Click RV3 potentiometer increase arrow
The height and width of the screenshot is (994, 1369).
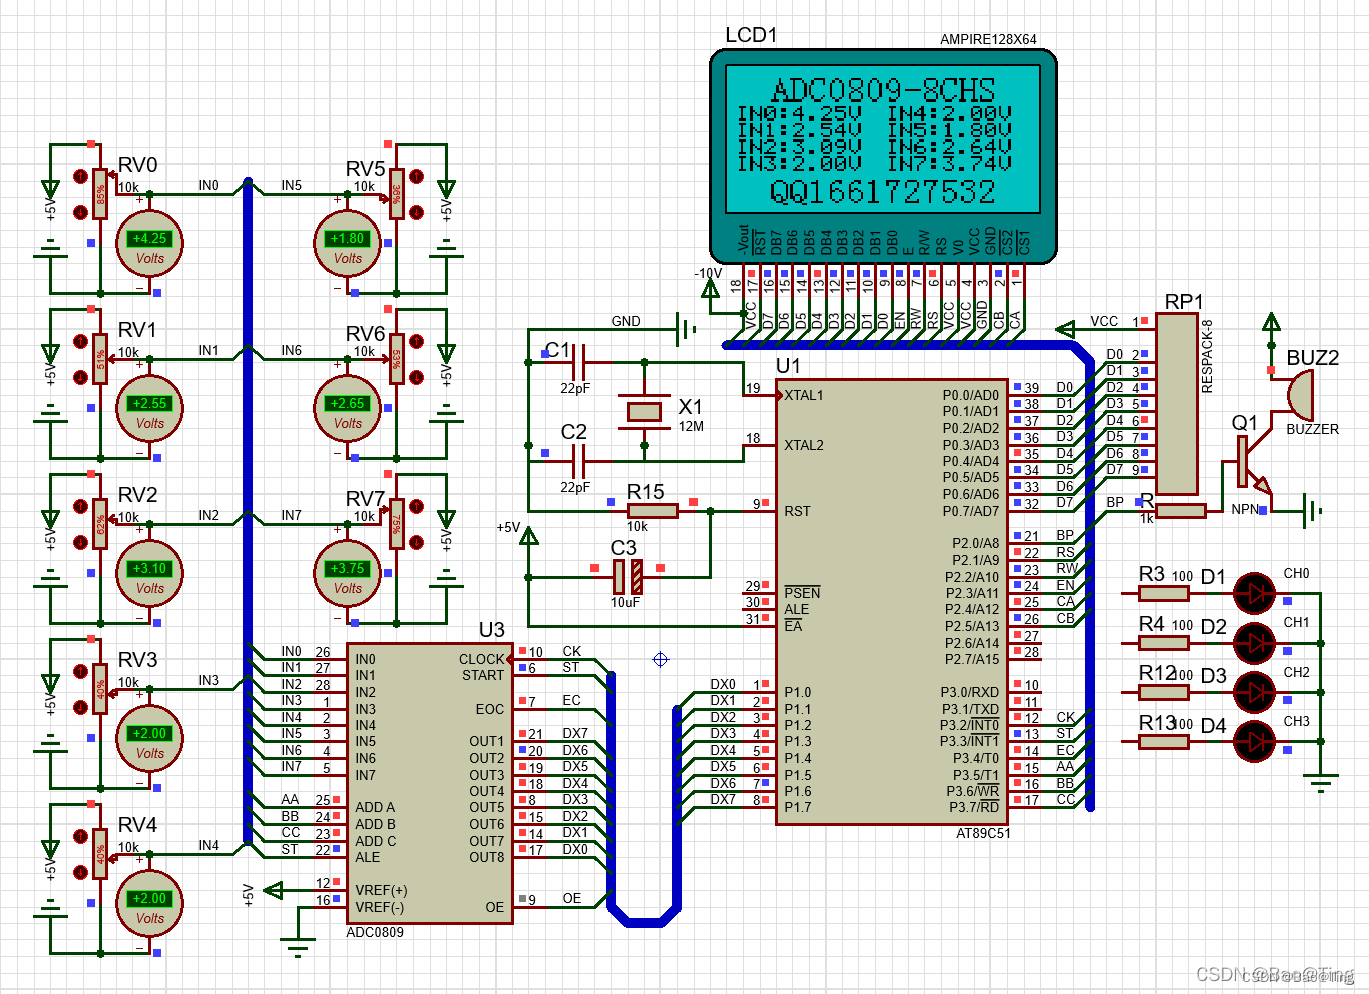80,671
